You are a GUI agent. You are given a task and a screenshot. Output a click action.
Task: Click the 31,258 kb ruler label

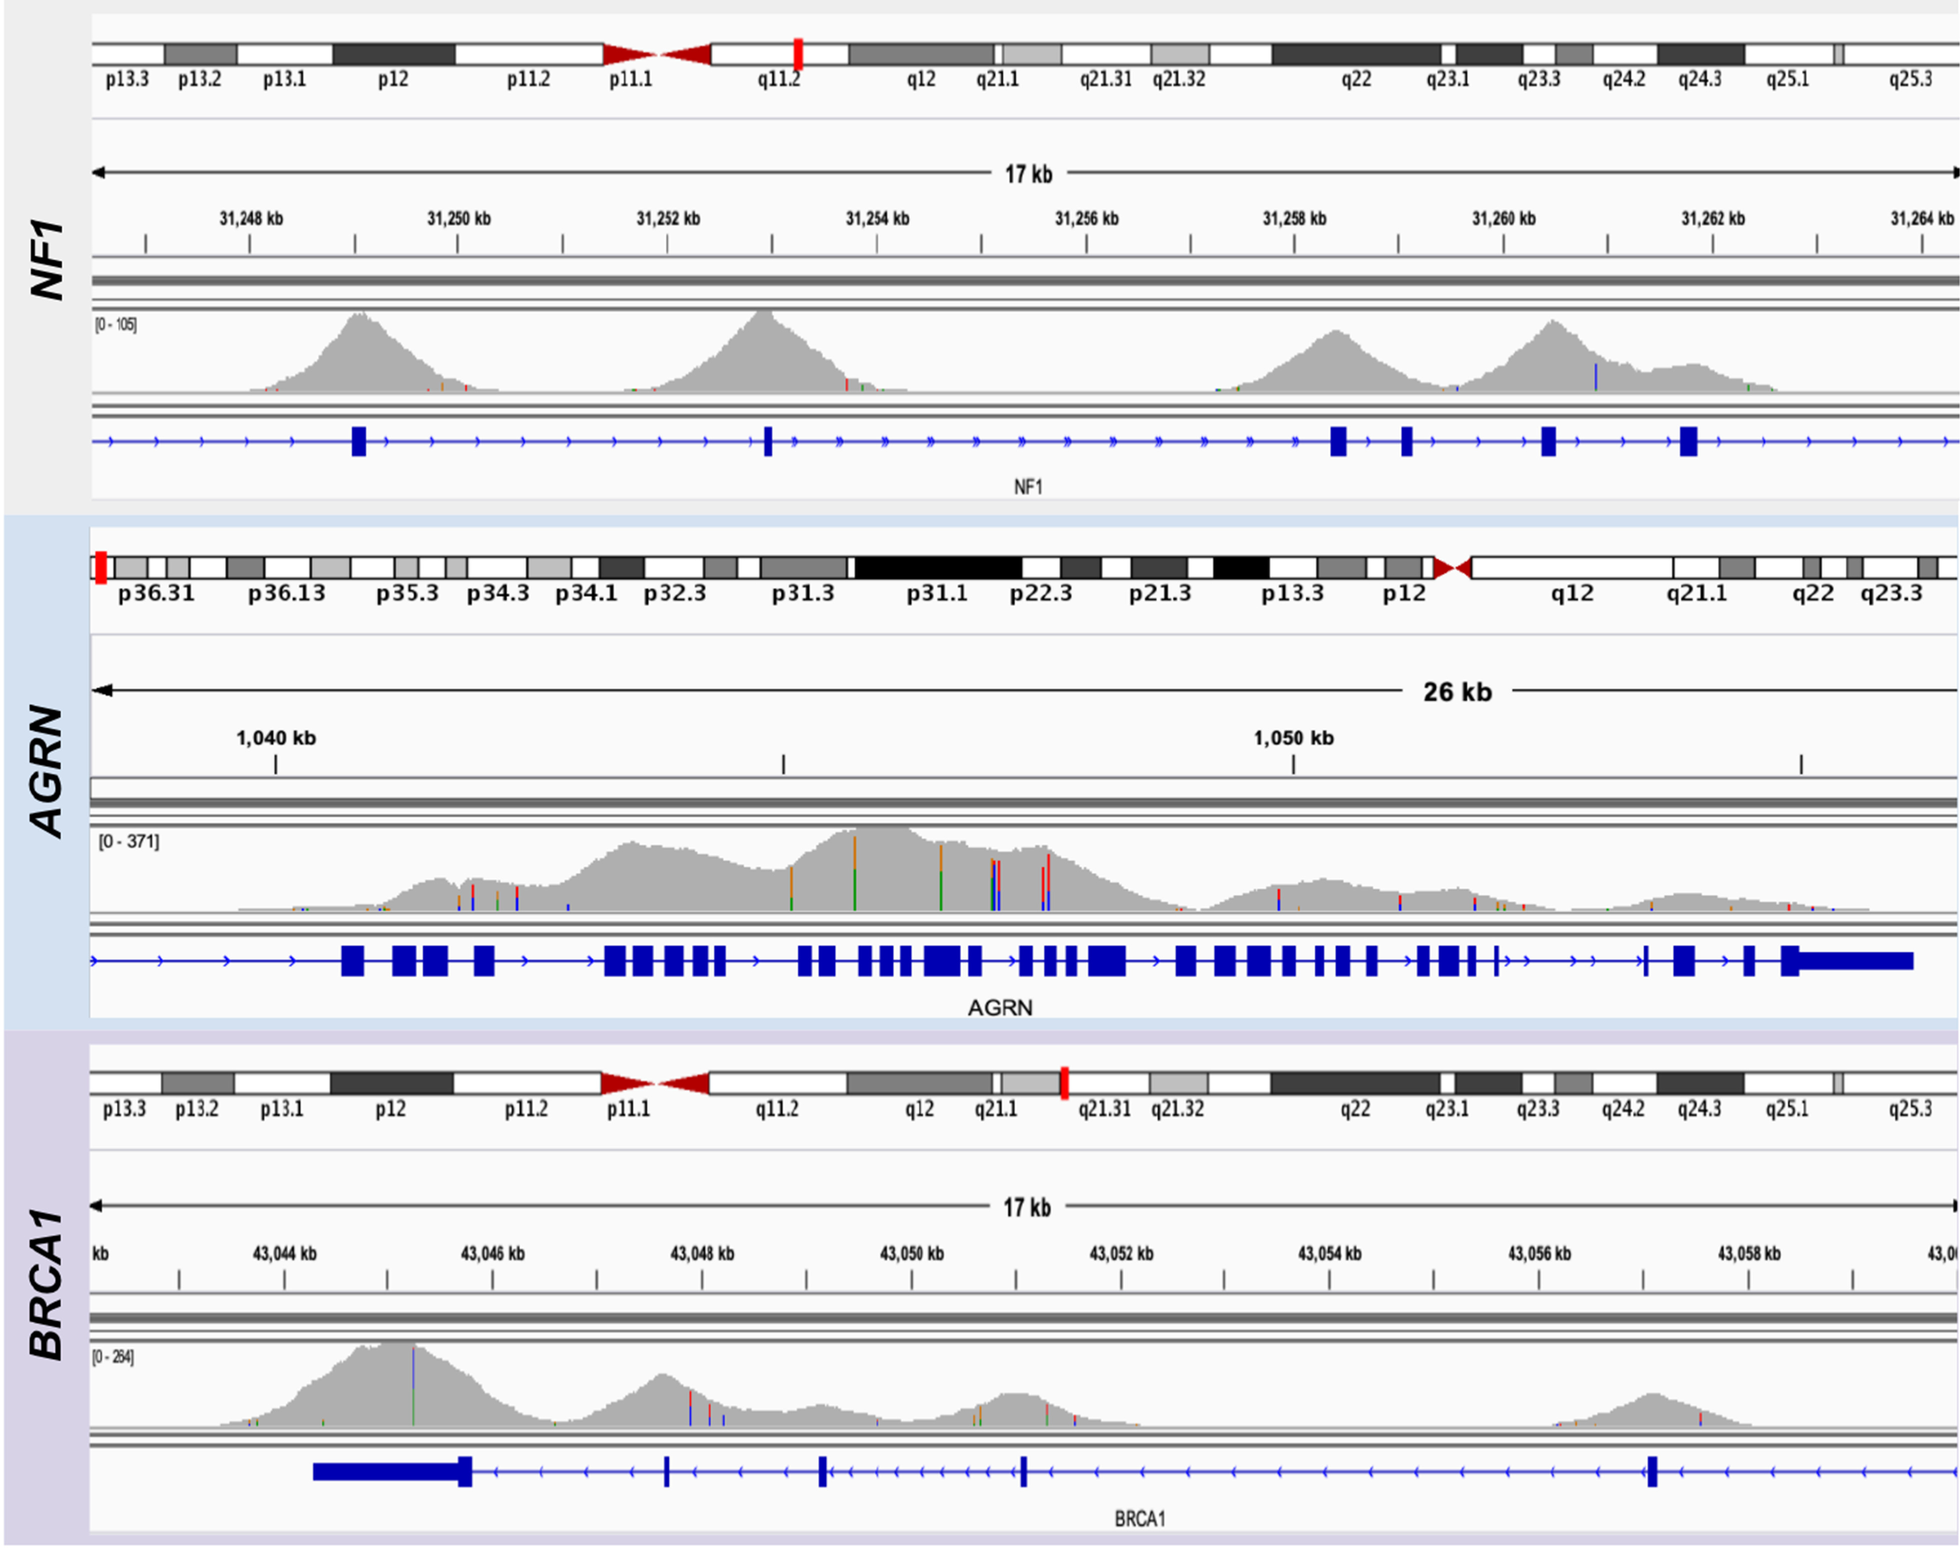(1294, 218)
